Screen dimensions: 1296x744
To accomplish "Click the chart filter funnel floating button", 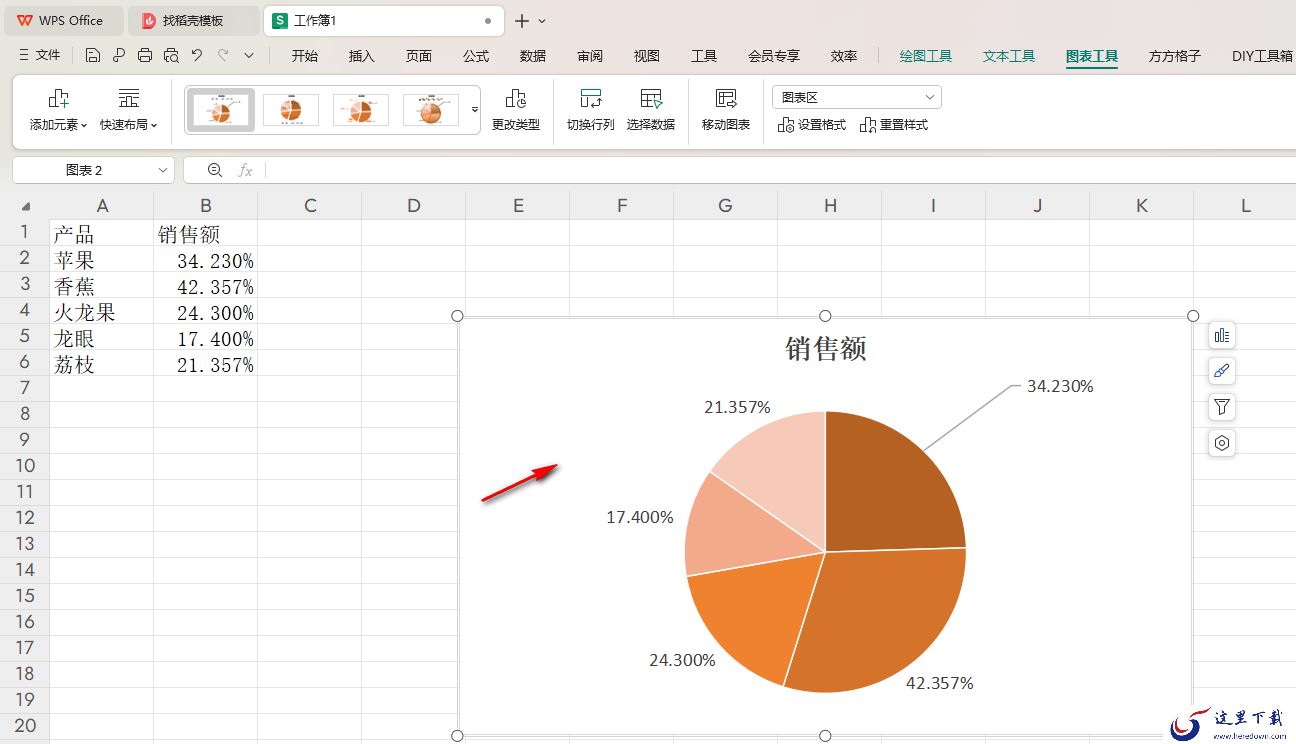I will tap(1222, 407).
